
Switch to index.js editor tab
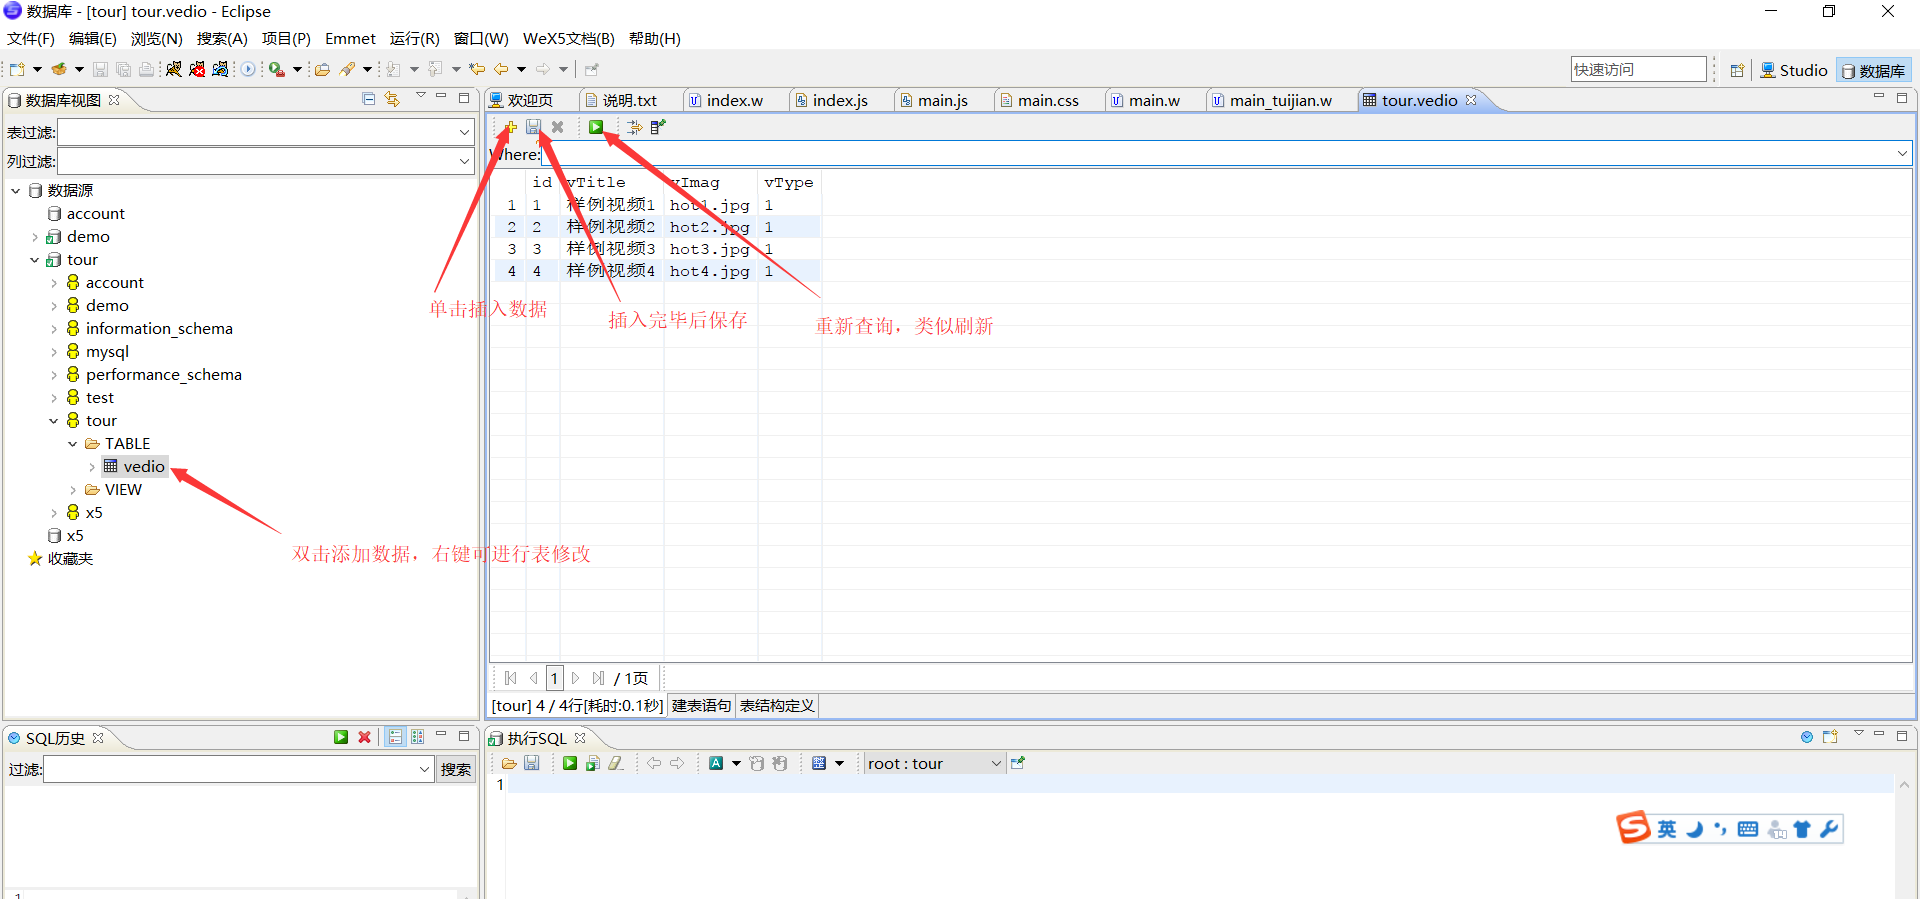tap(832, 100)
